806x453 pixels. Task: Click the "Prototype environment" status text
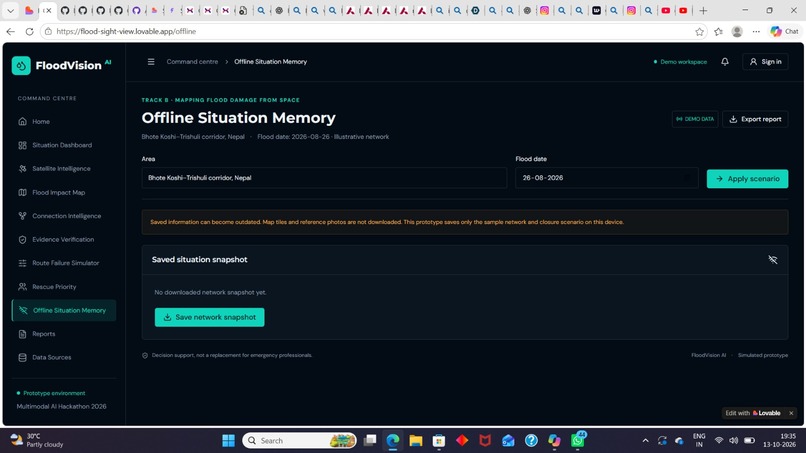coord(54,393)
